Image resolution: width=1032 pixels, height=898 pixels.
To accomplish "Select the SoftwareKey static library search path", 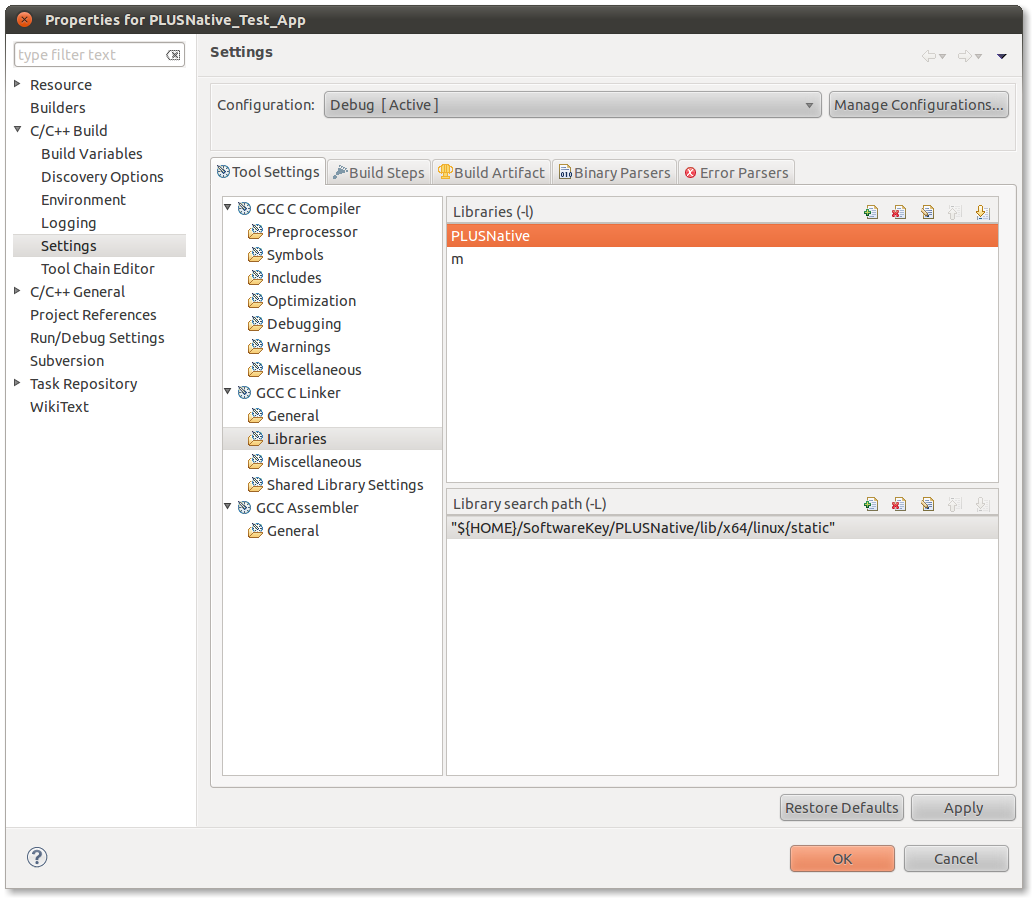I will [x=722, y=528].
